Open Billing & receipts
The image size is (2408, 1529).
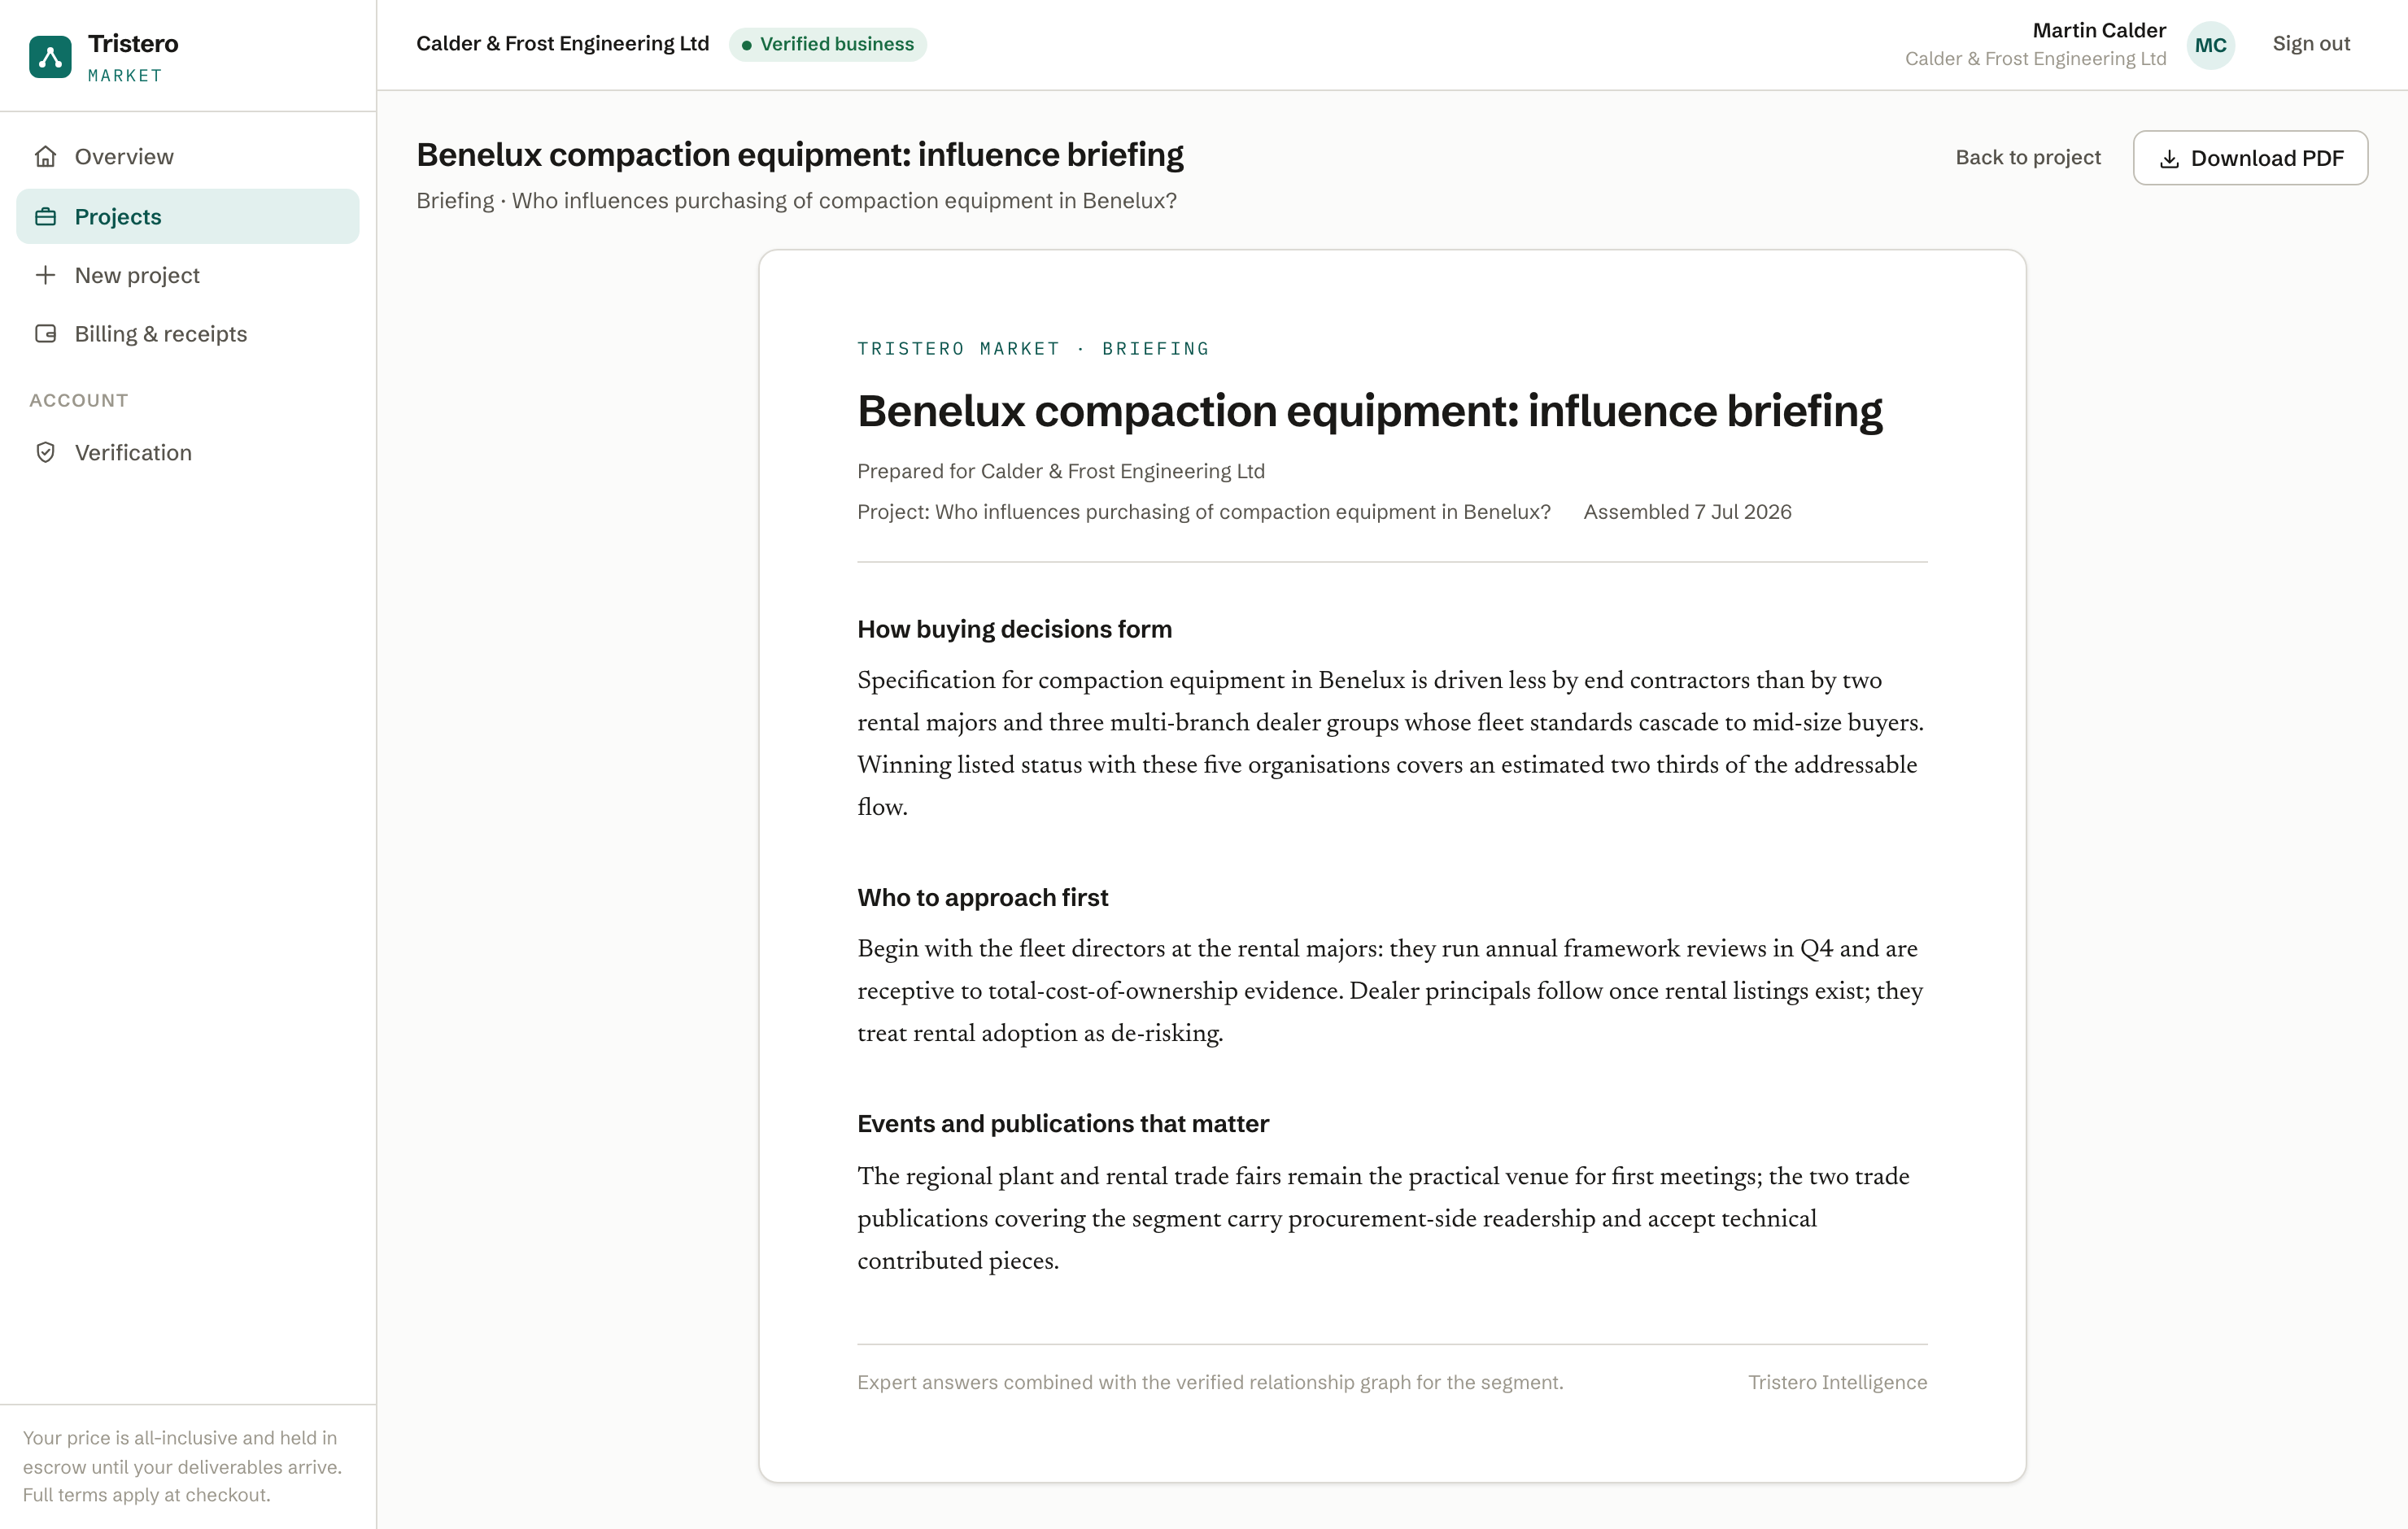pos(188,334)
